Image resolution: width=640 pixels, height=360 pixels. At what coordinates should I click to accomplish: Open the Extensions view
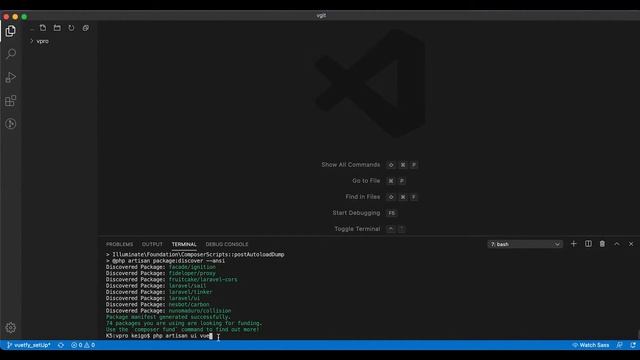click(11, 100)
